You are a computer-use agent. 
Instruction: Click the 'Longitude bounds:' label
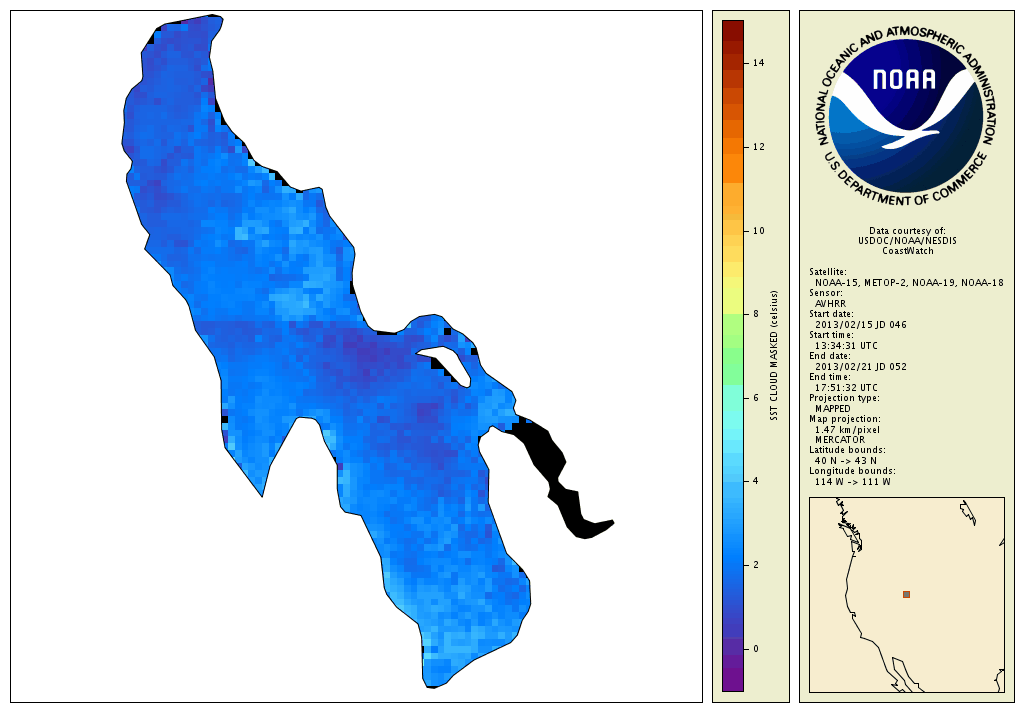[x=852, y=471]
